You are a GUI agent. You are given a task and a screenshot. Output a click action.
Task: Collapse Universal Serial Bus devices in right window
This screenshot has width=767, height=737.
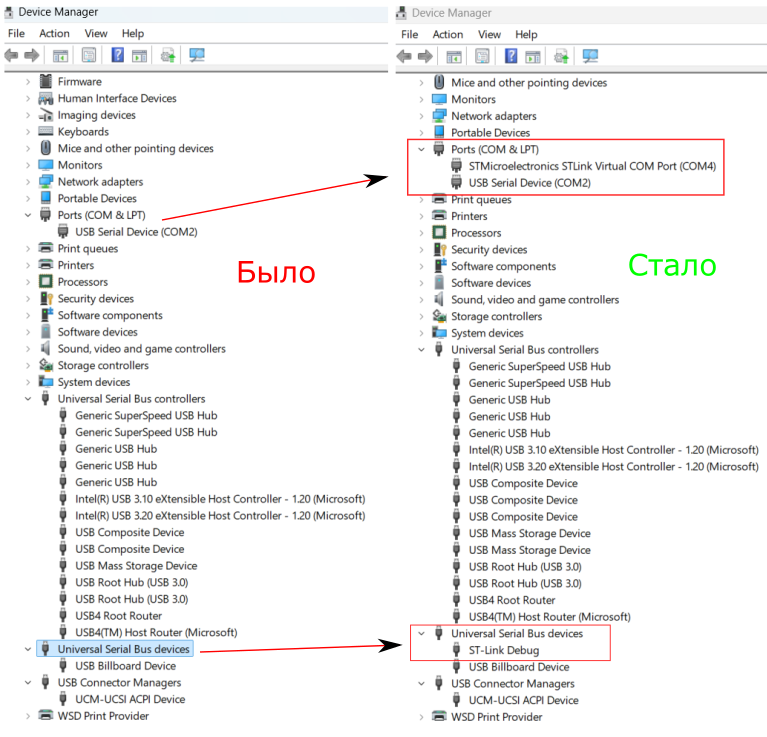pyautogui.click(x=421, y=633)
